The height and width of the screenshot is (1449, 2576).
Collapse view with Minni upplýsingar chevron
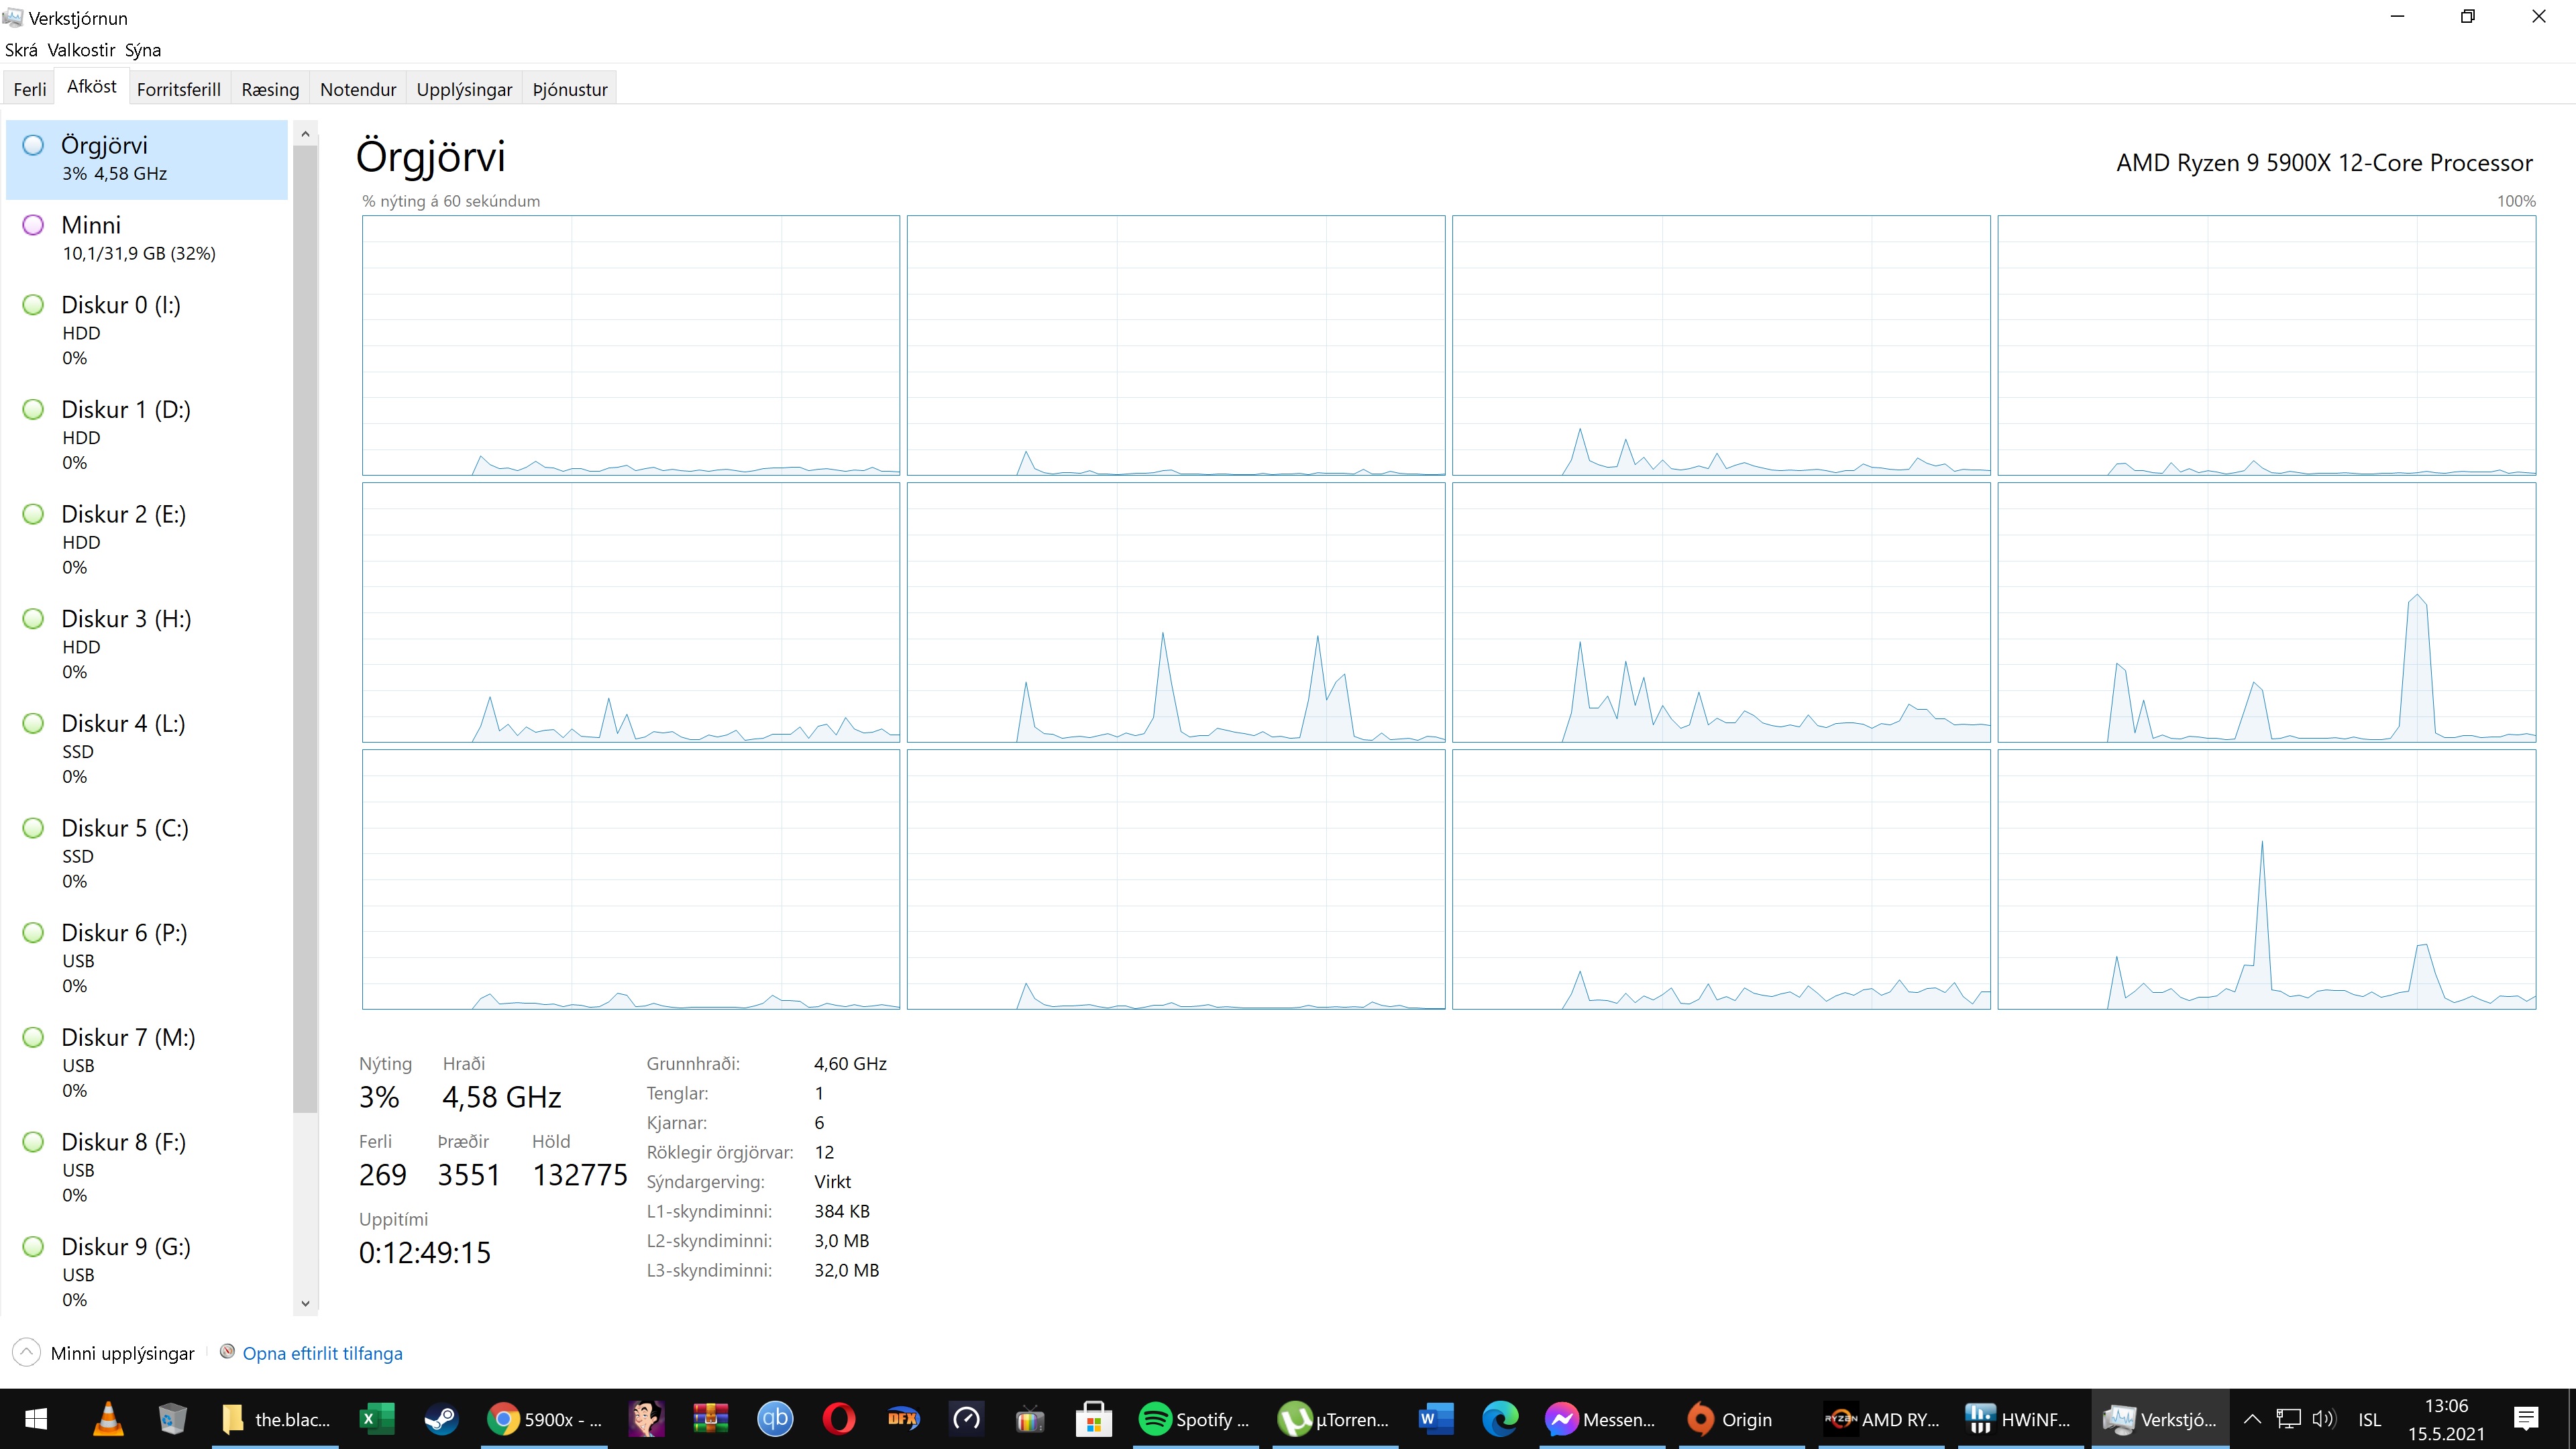[27, 1353]
